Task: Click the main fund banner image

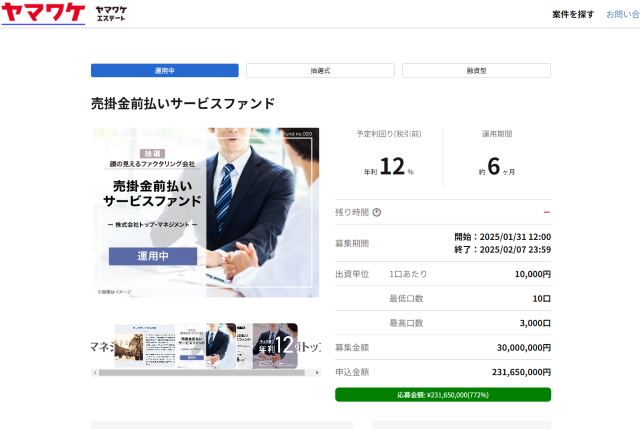Action: 205,212
